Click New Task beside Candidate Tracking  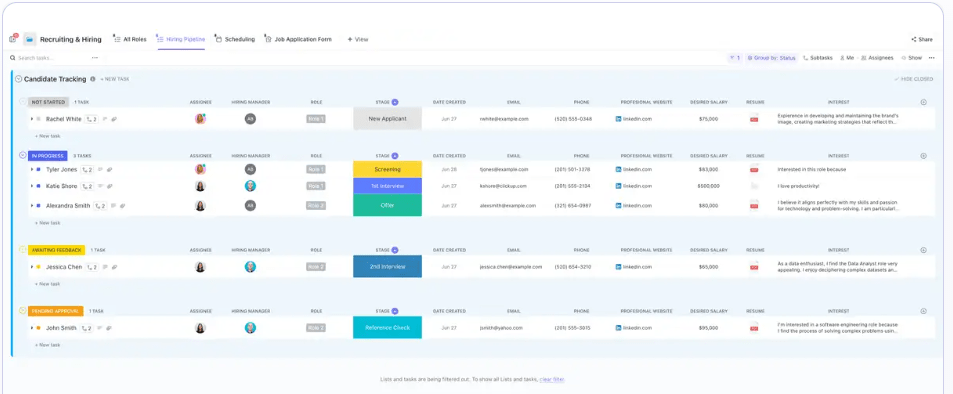(115, 79)
